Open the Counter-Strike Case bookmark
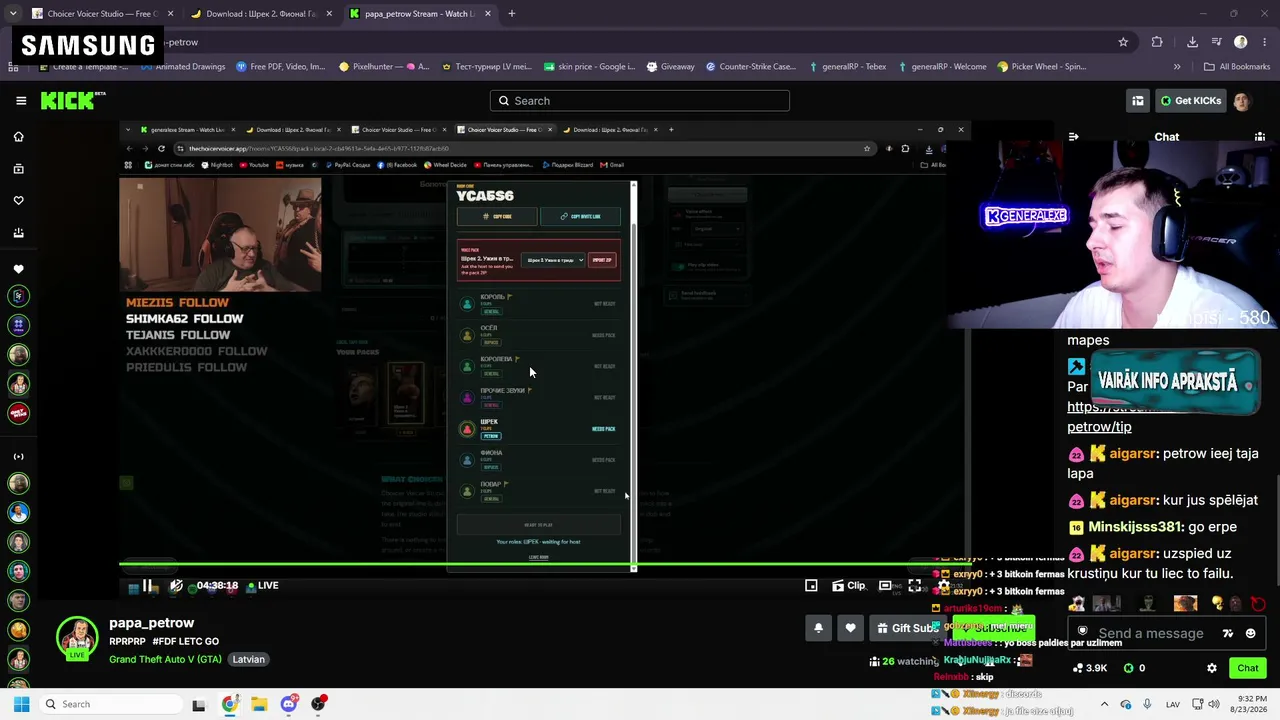The height and width of the screenshot is (720, 1280). tap(751, 67)
